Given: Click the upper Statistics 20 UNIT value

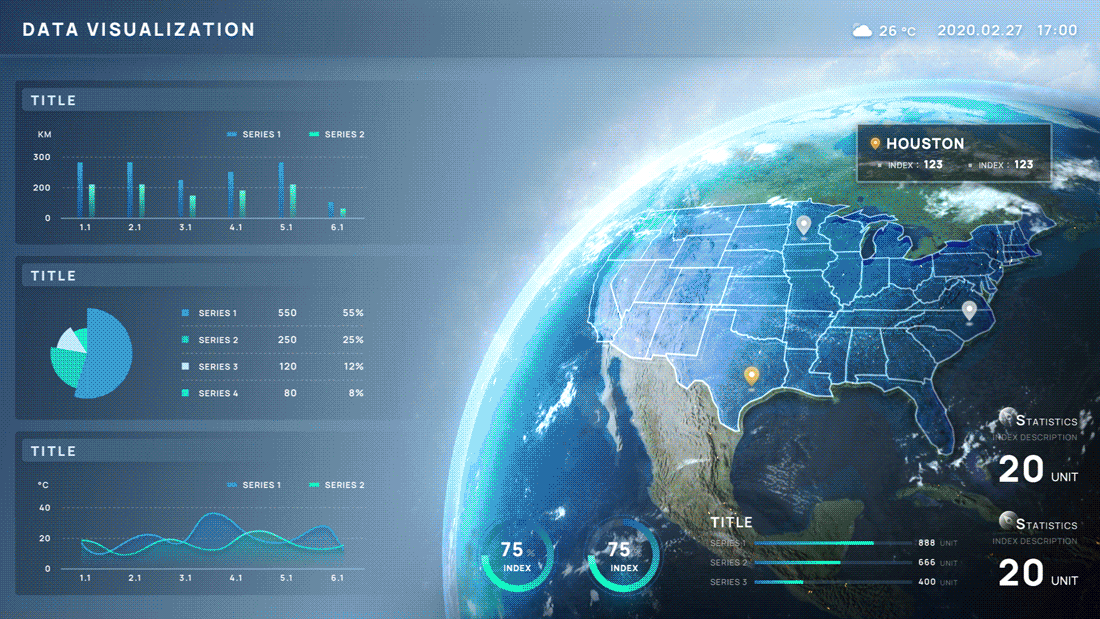Looking at the screenshot, I should (x=1038, y=470).
